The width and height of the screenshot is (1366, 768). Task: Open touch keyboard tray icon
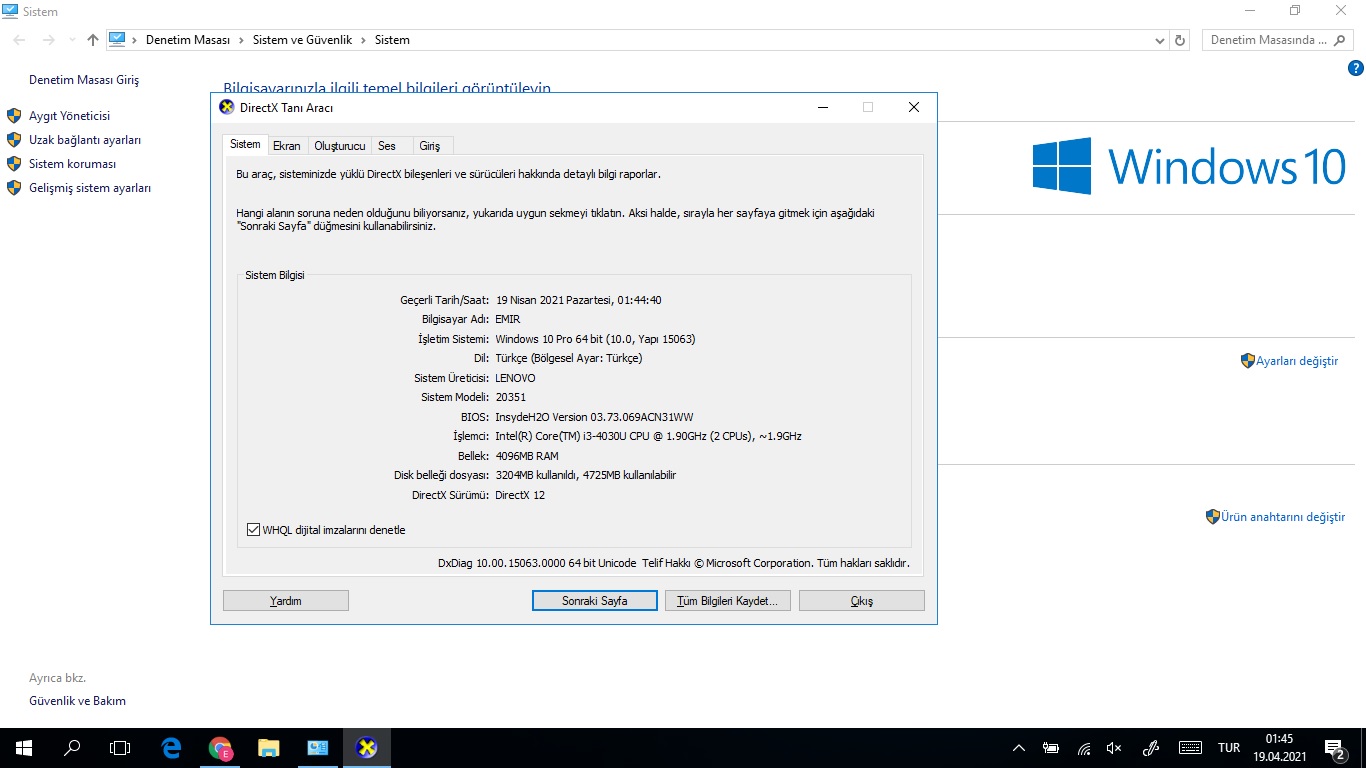tap(1190, 748)
